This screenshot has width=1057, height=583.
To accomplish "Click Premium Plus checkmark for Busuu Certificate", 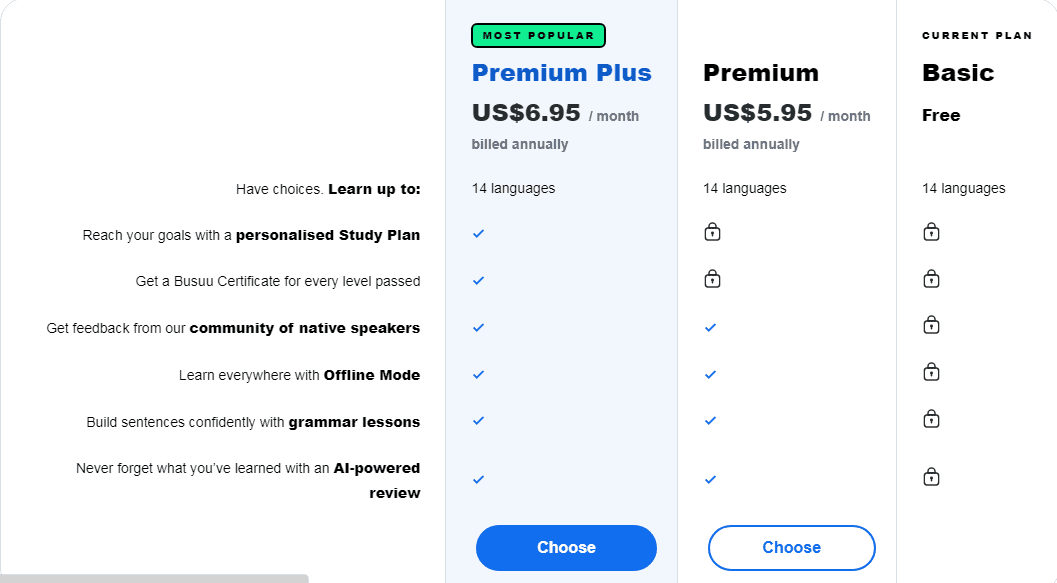I will (x=478, y=280).
